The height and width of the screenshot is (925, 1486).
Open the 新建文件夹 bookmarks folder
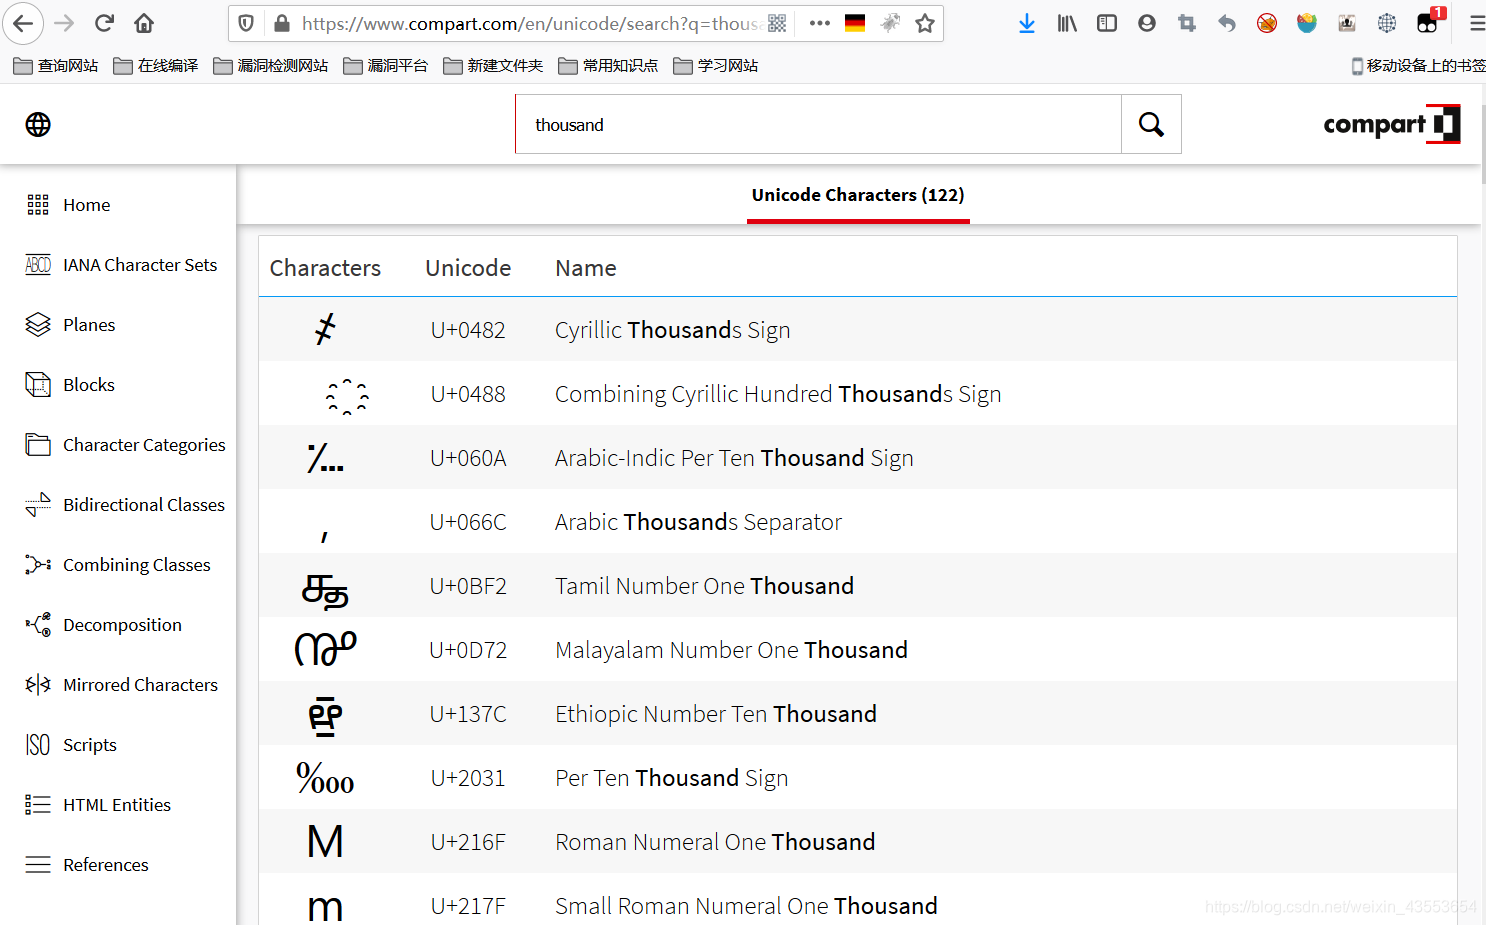pyautogui.click(x=493, y=66)
